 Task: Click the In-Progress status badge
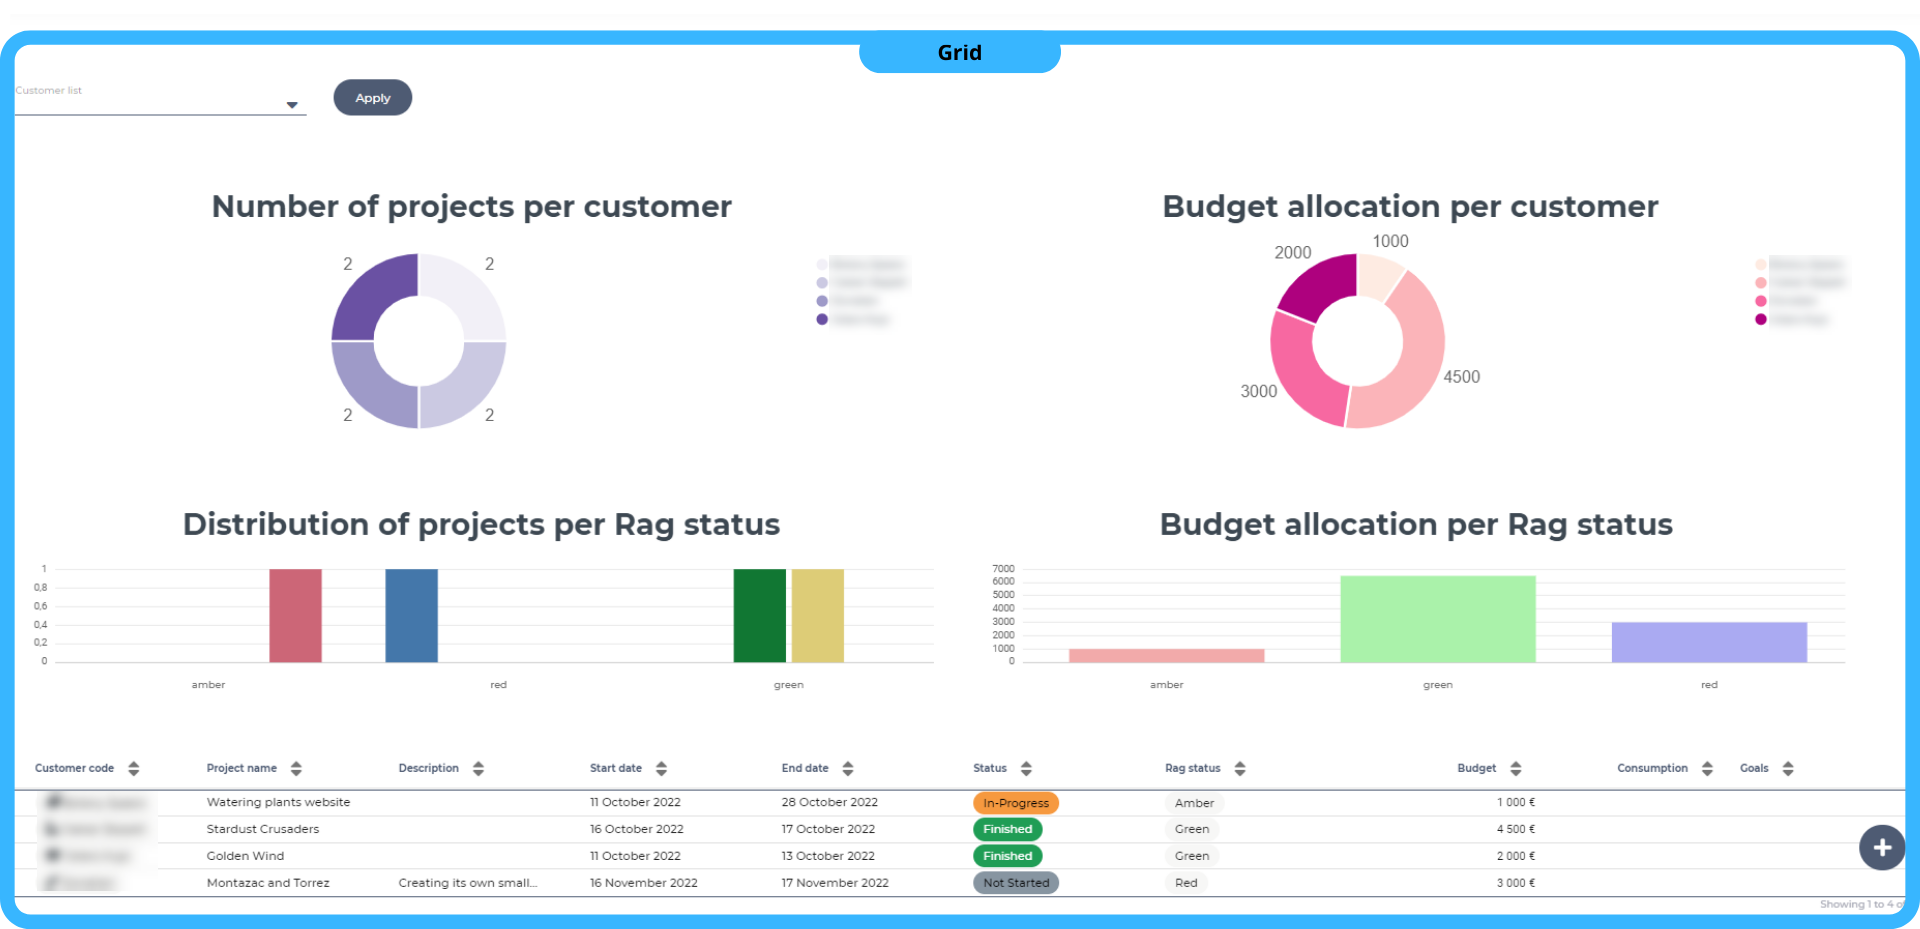1015,803
